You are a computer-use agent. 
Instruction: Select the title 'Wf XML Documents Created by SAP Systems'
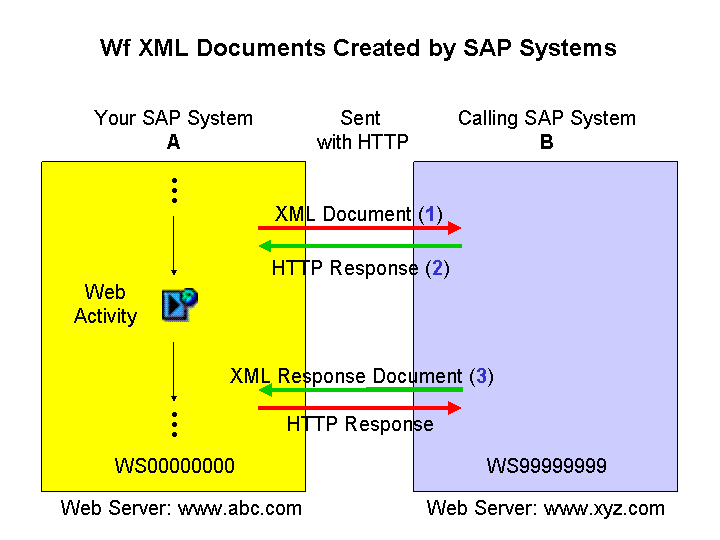click(358, 48)
